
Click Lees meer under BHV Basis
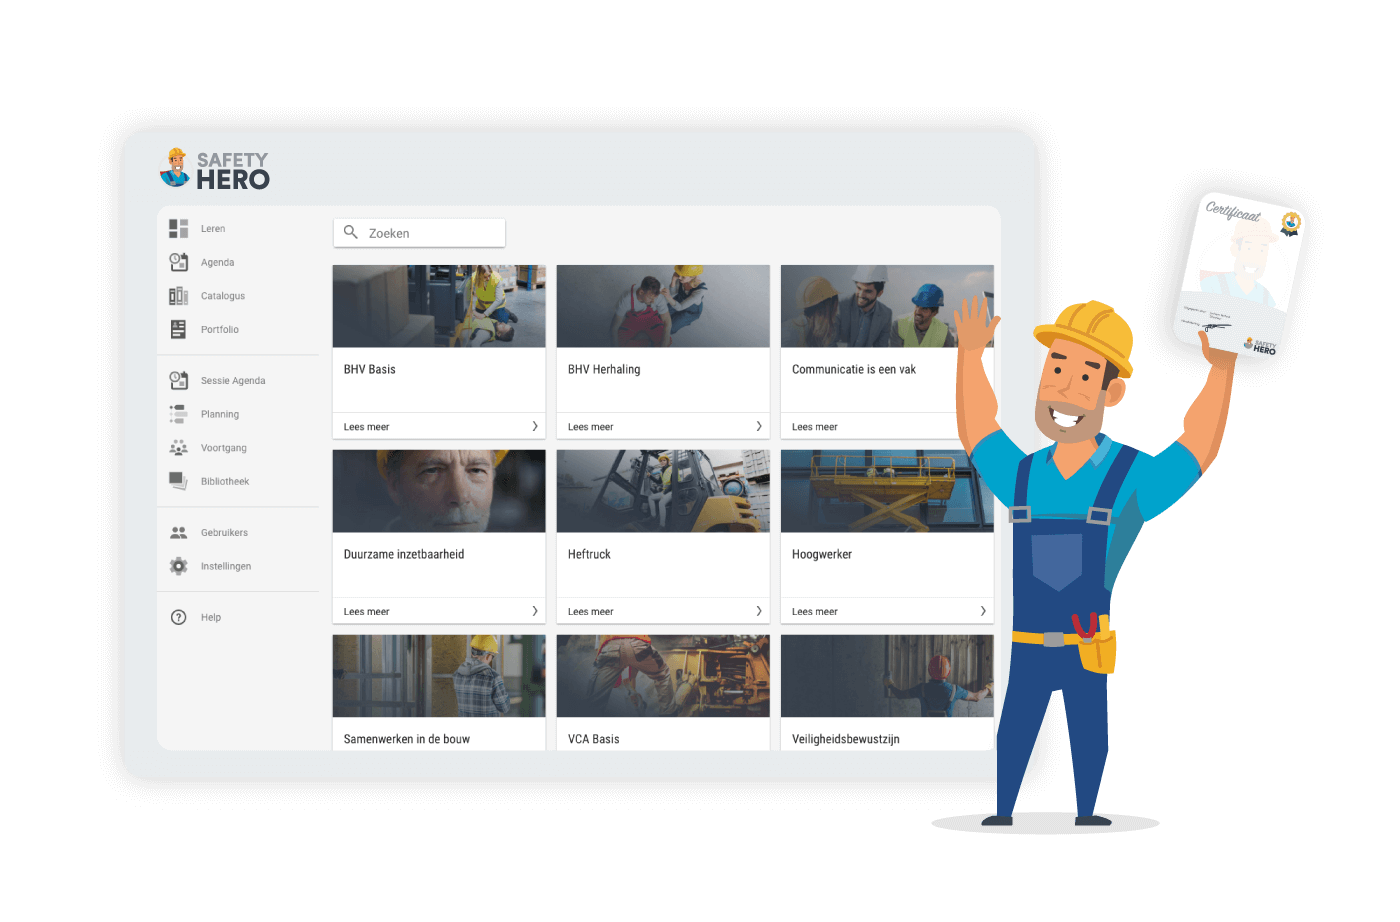366,427
